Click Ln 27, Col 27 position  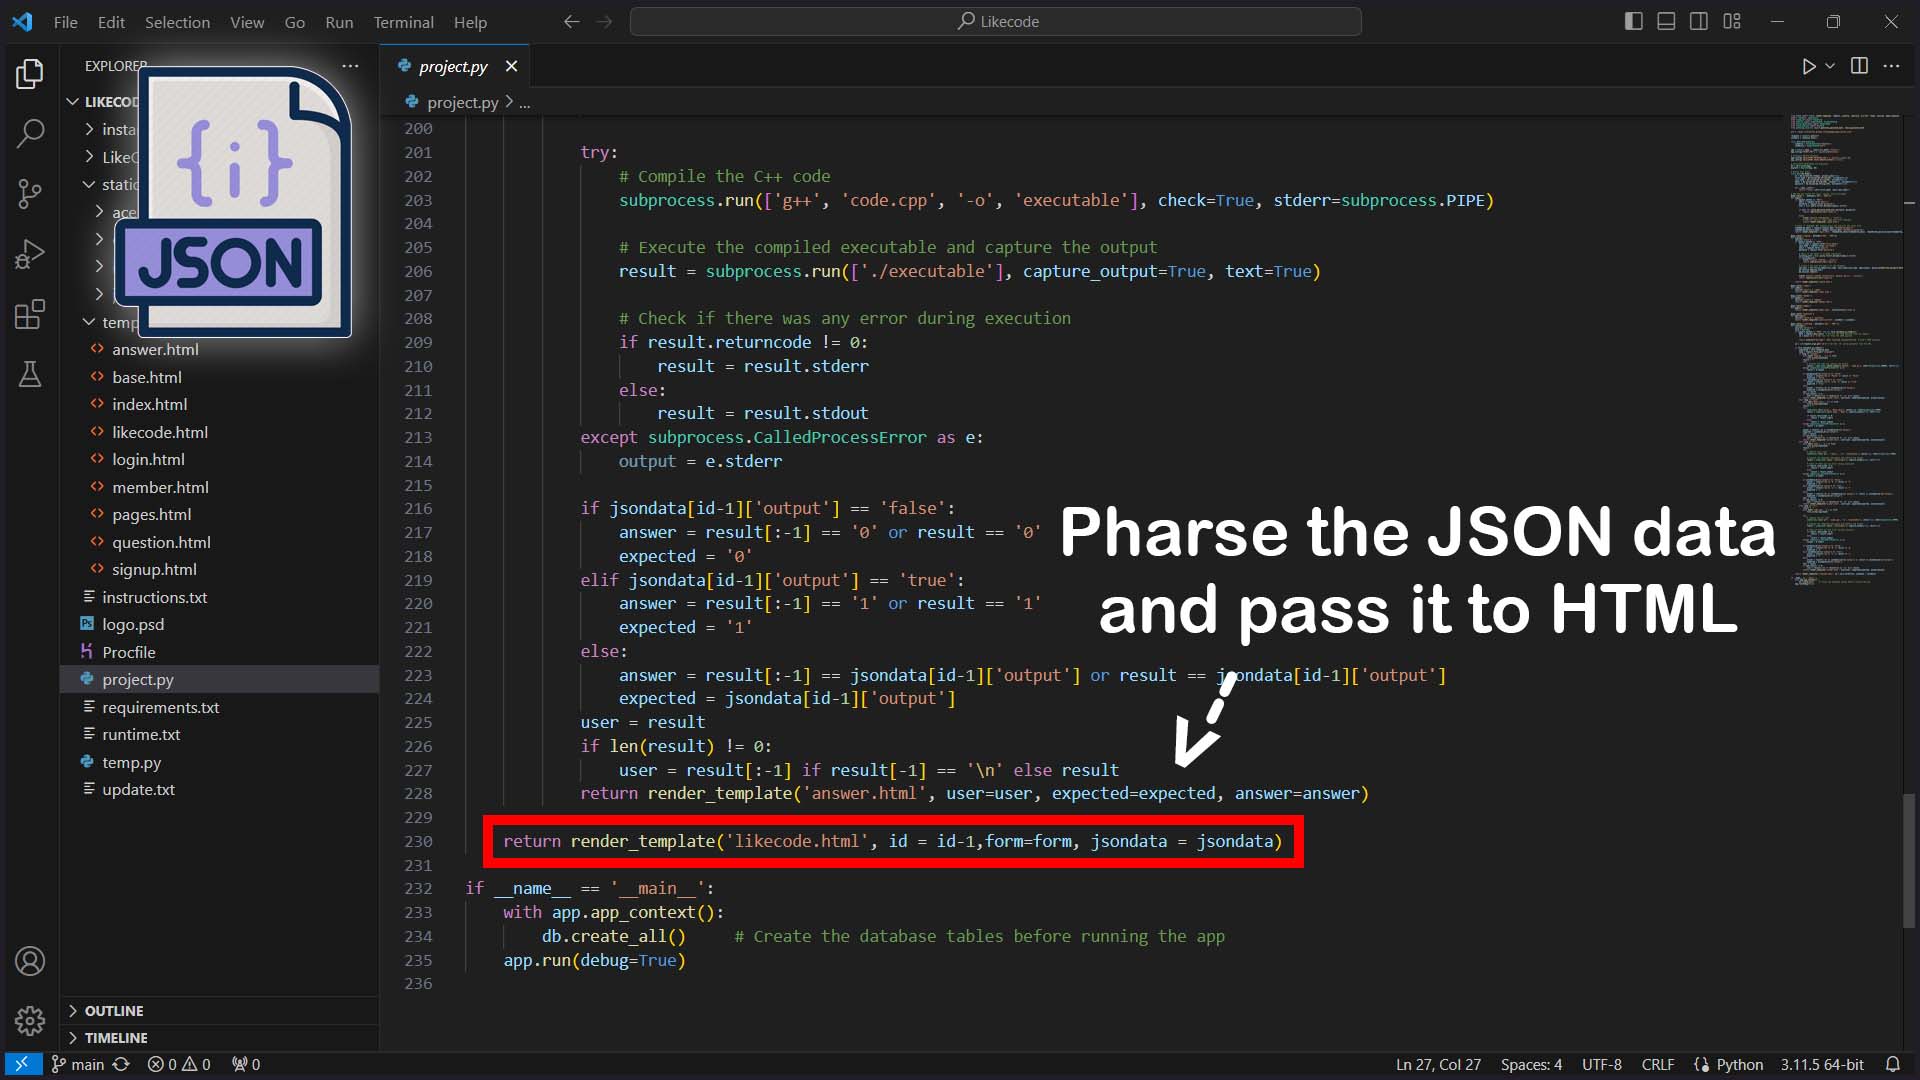(x=1438, y=1064)
